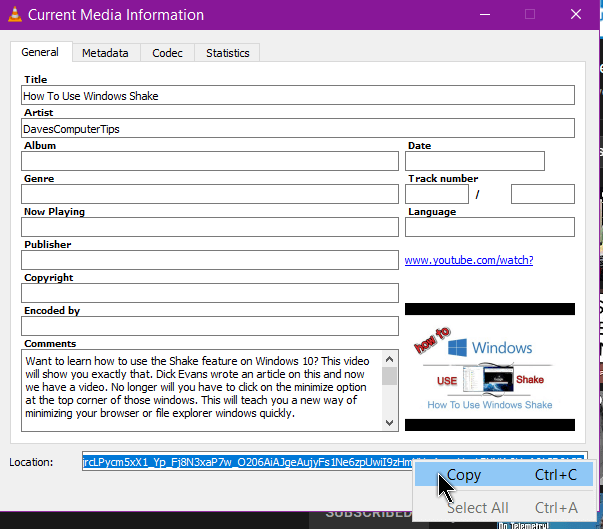603x529 pixels.
Task: Click the empty Language field
Action: (x=490, y=227)
